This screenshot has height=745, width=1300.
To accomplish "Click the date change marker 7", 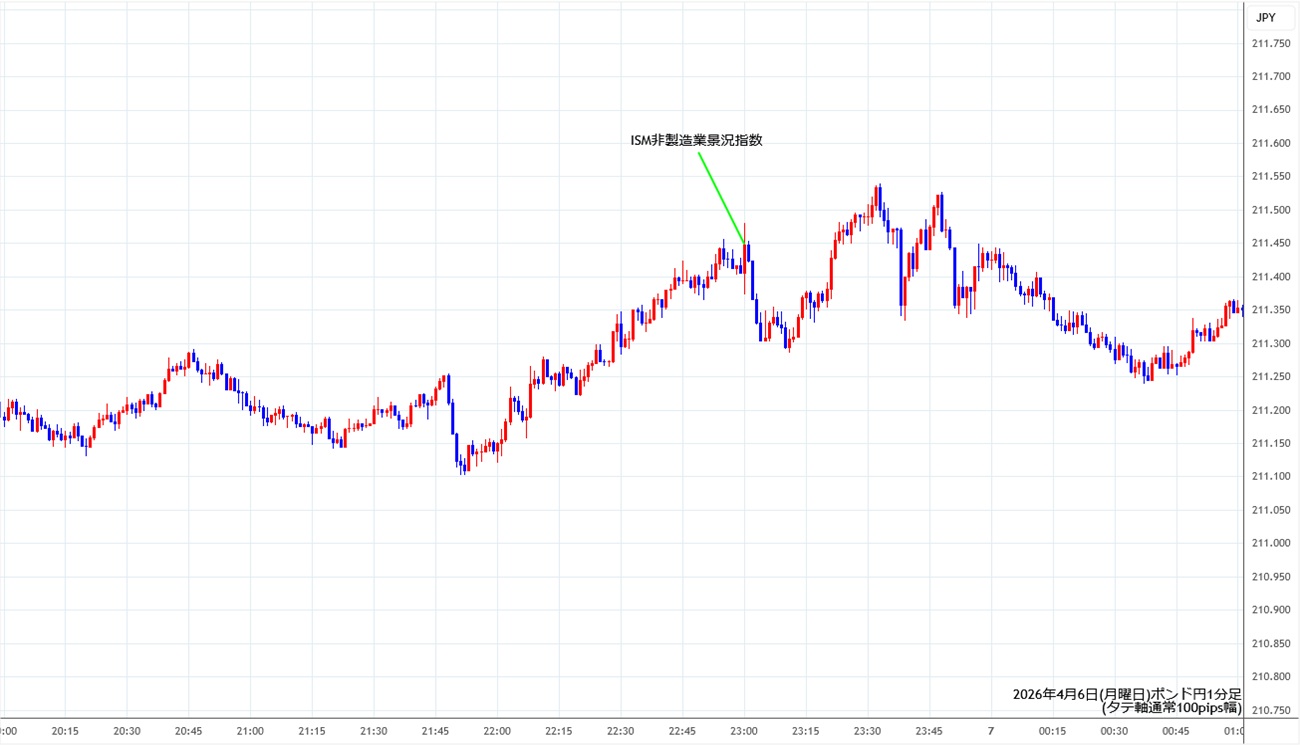I will (990, 731).
